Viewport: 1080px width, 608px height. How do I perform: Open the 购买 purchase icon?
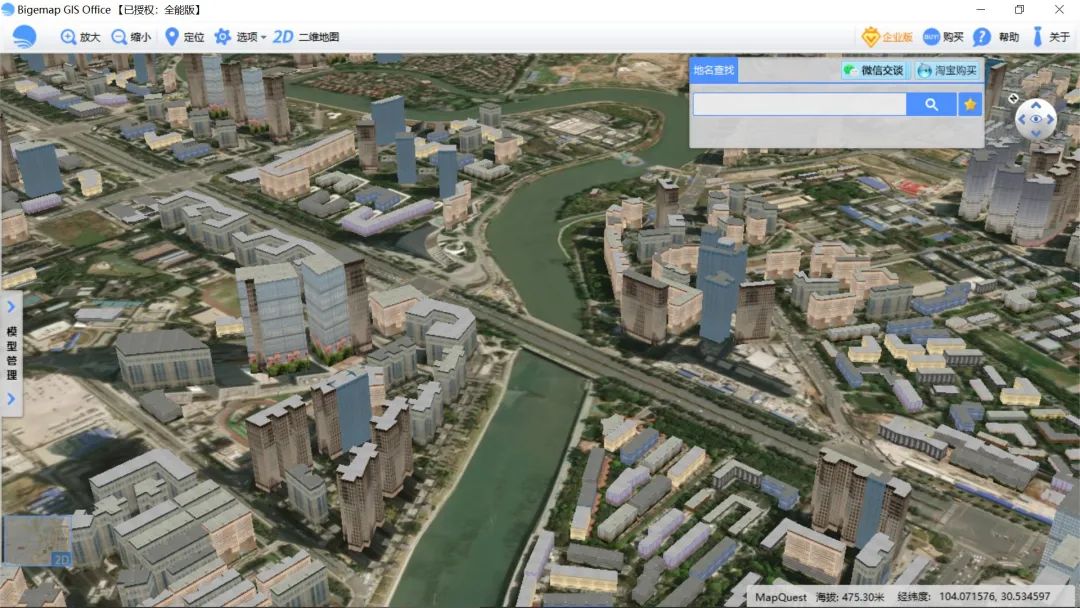(931, 36)
